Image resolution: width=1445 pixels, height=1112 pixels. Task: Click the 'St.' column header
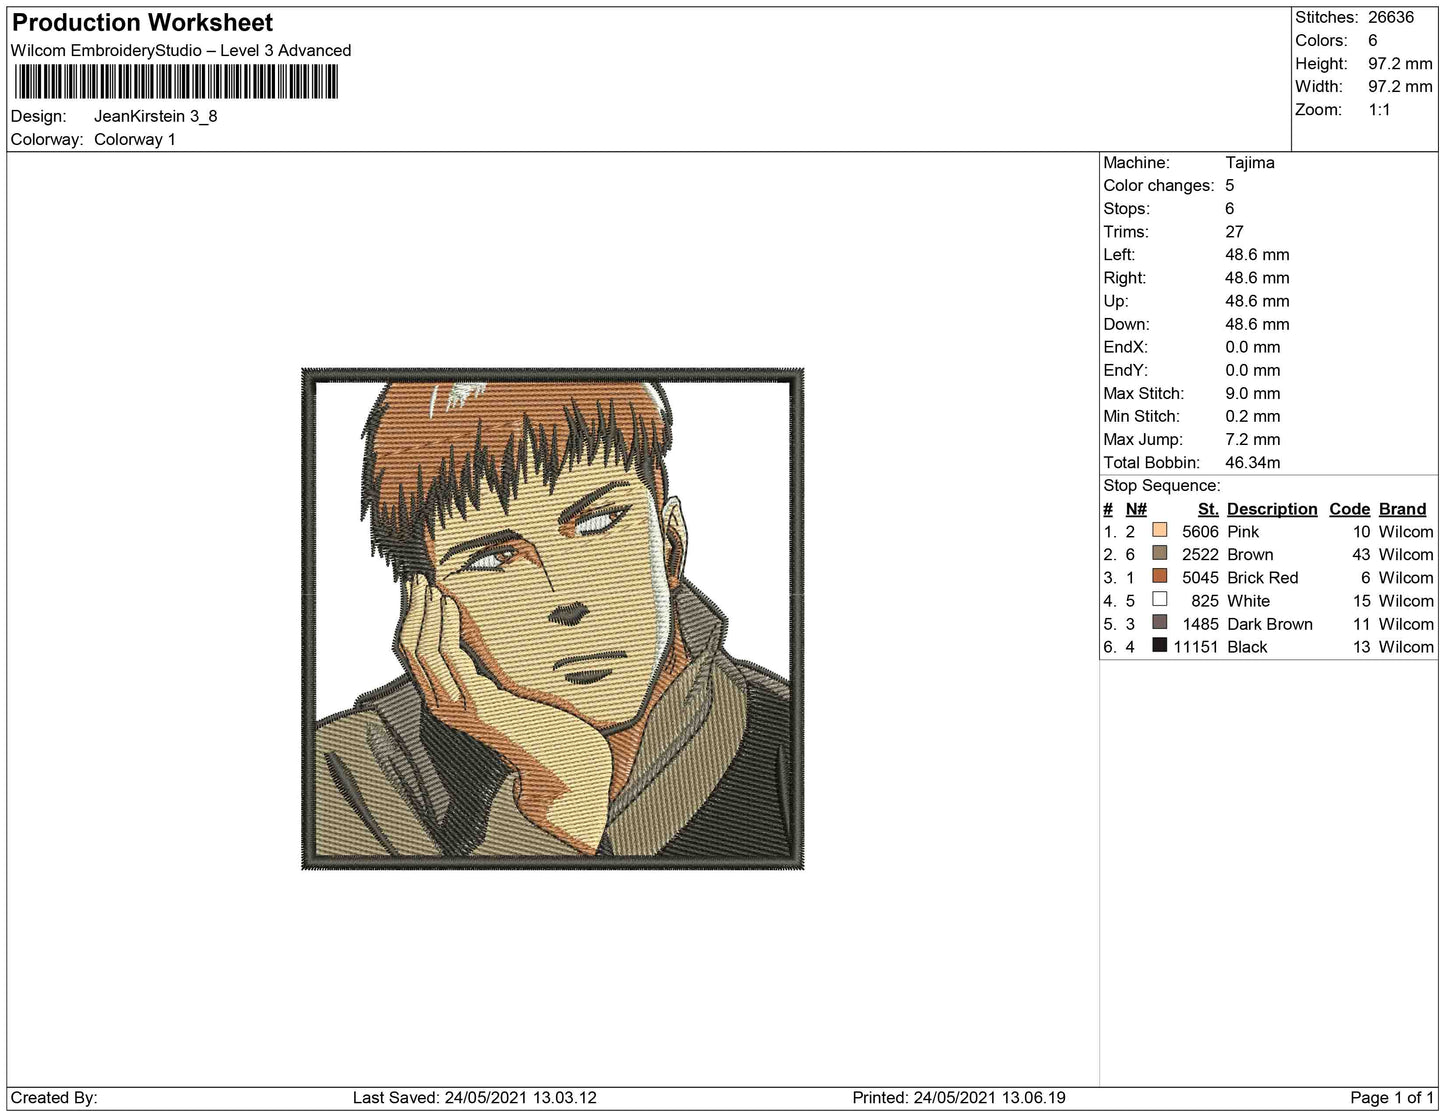point(1208,509)
